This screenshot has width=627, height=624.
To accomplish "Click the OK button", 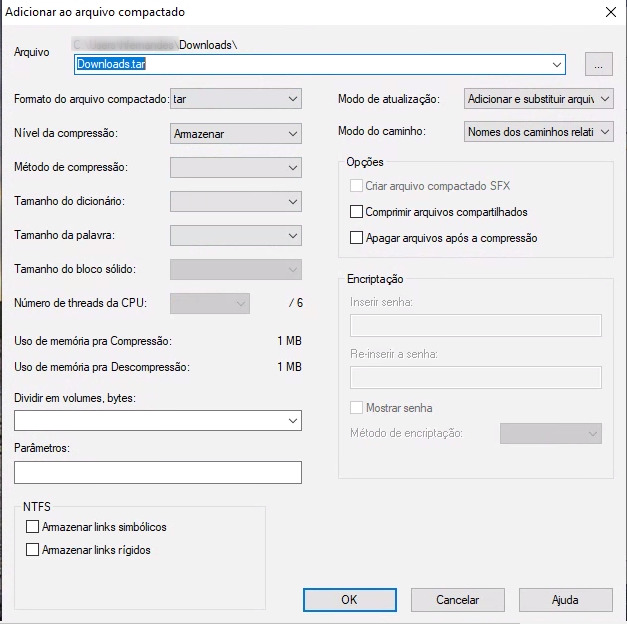I will coord(350,600).
